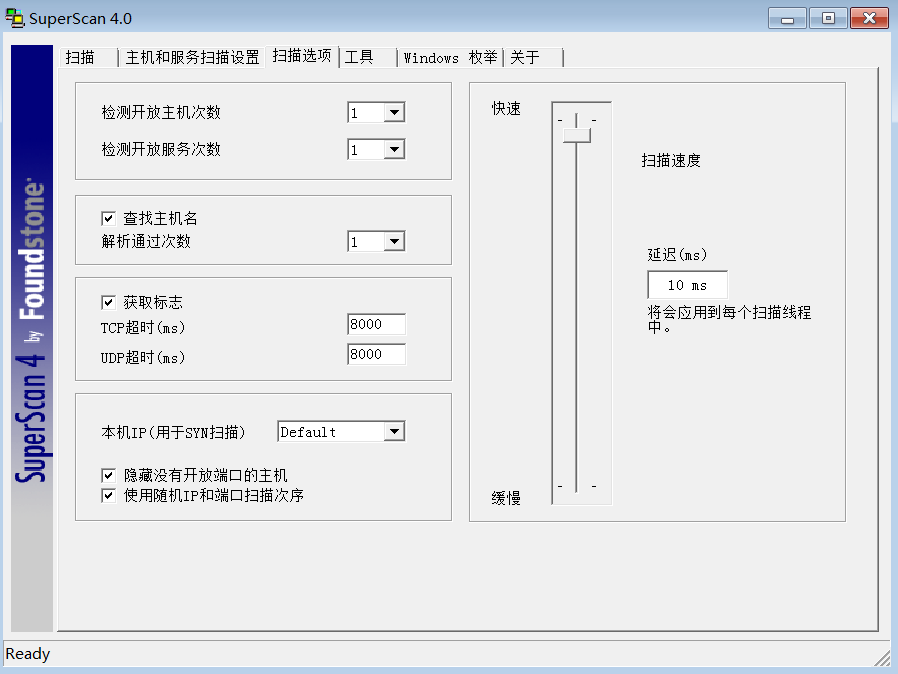The width and height of the screenshot is (898, 674).
Task: Expand 检测开放主机次数 dropdown
Action: click(x=394, y=112)
